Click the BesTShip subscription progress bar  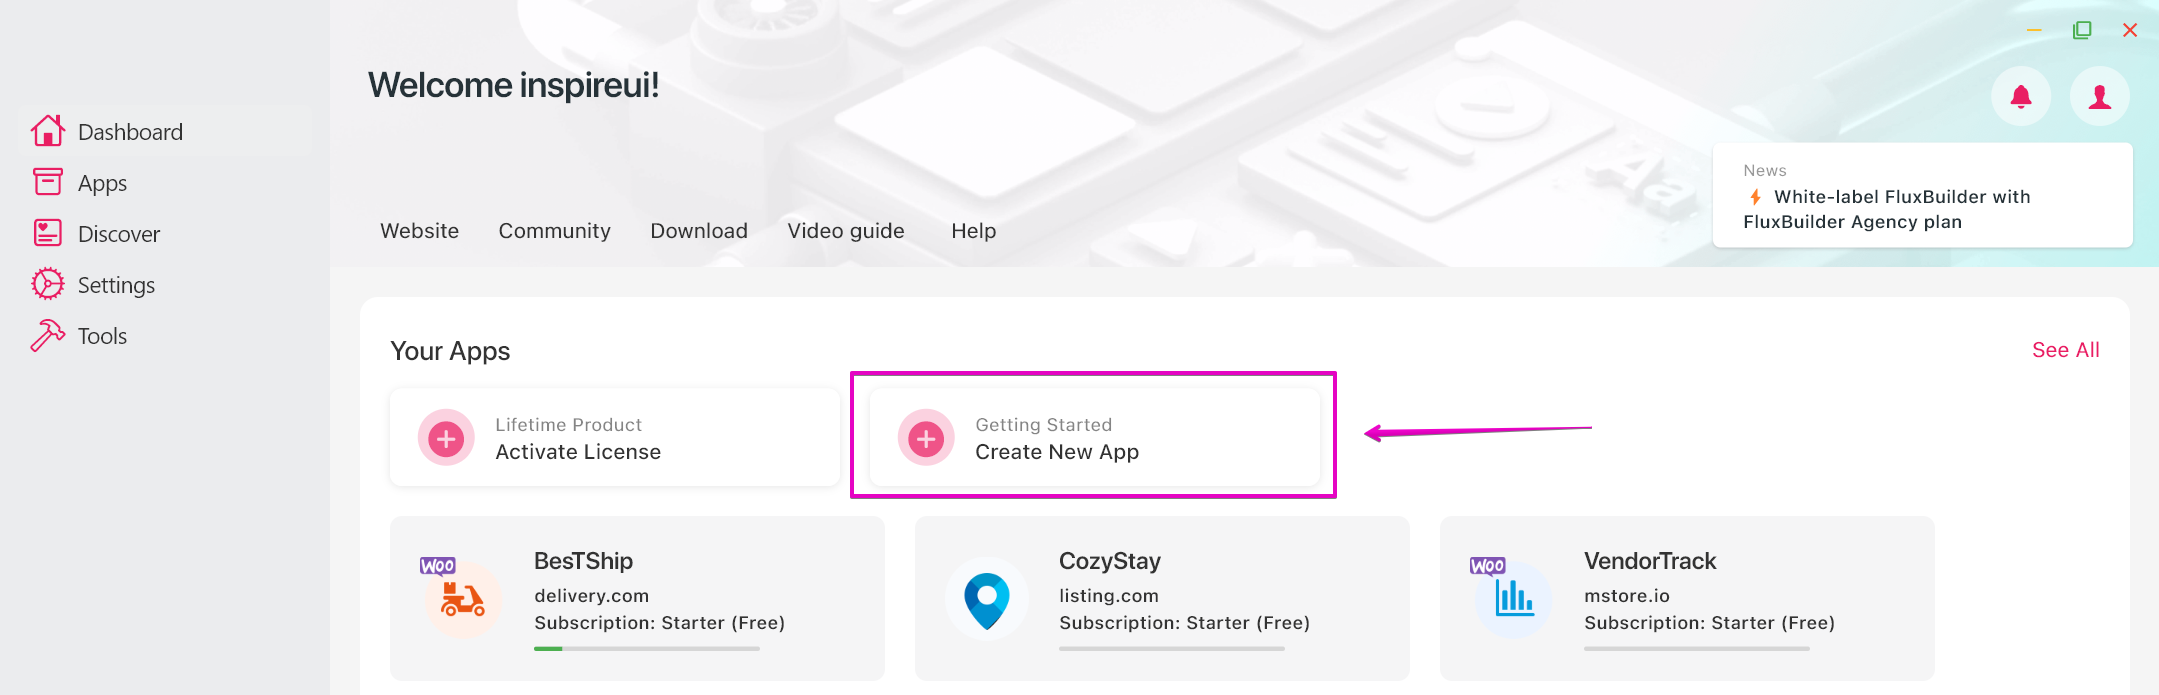point(647,649)
